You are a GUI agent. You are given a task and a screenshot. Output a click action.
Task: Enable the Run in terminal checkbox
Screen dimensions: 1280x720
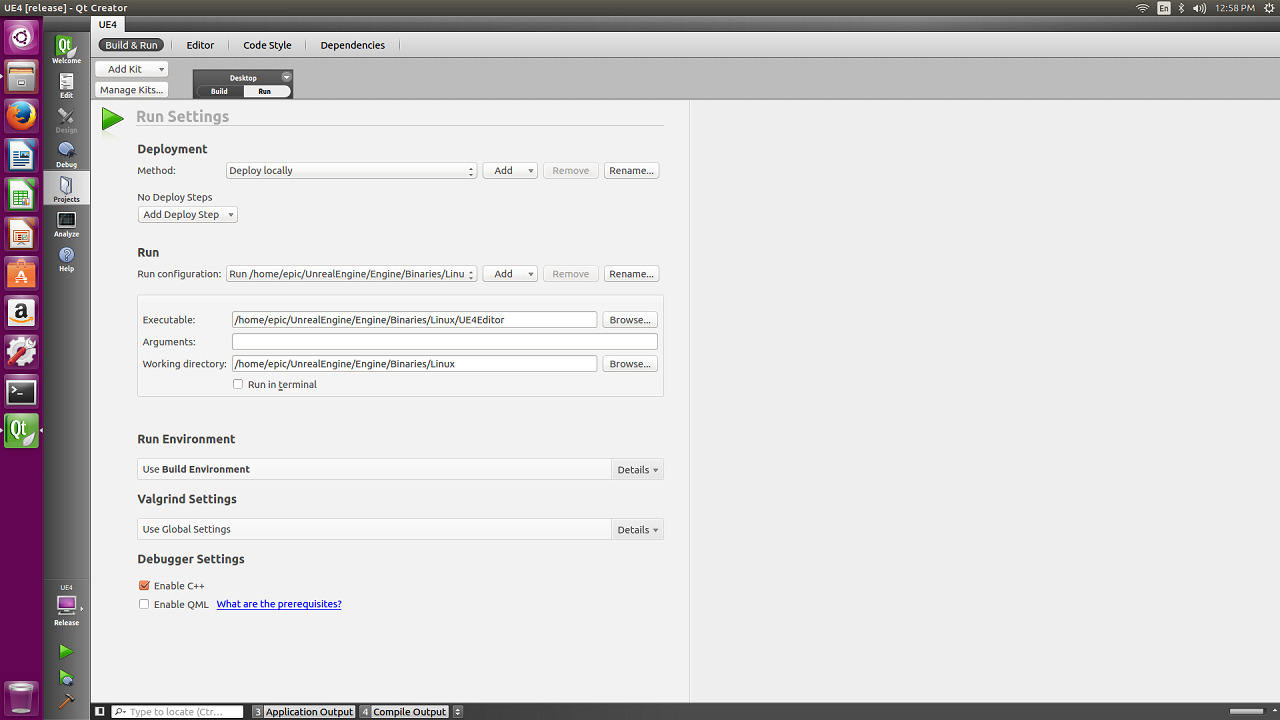[x=238, y=384]
